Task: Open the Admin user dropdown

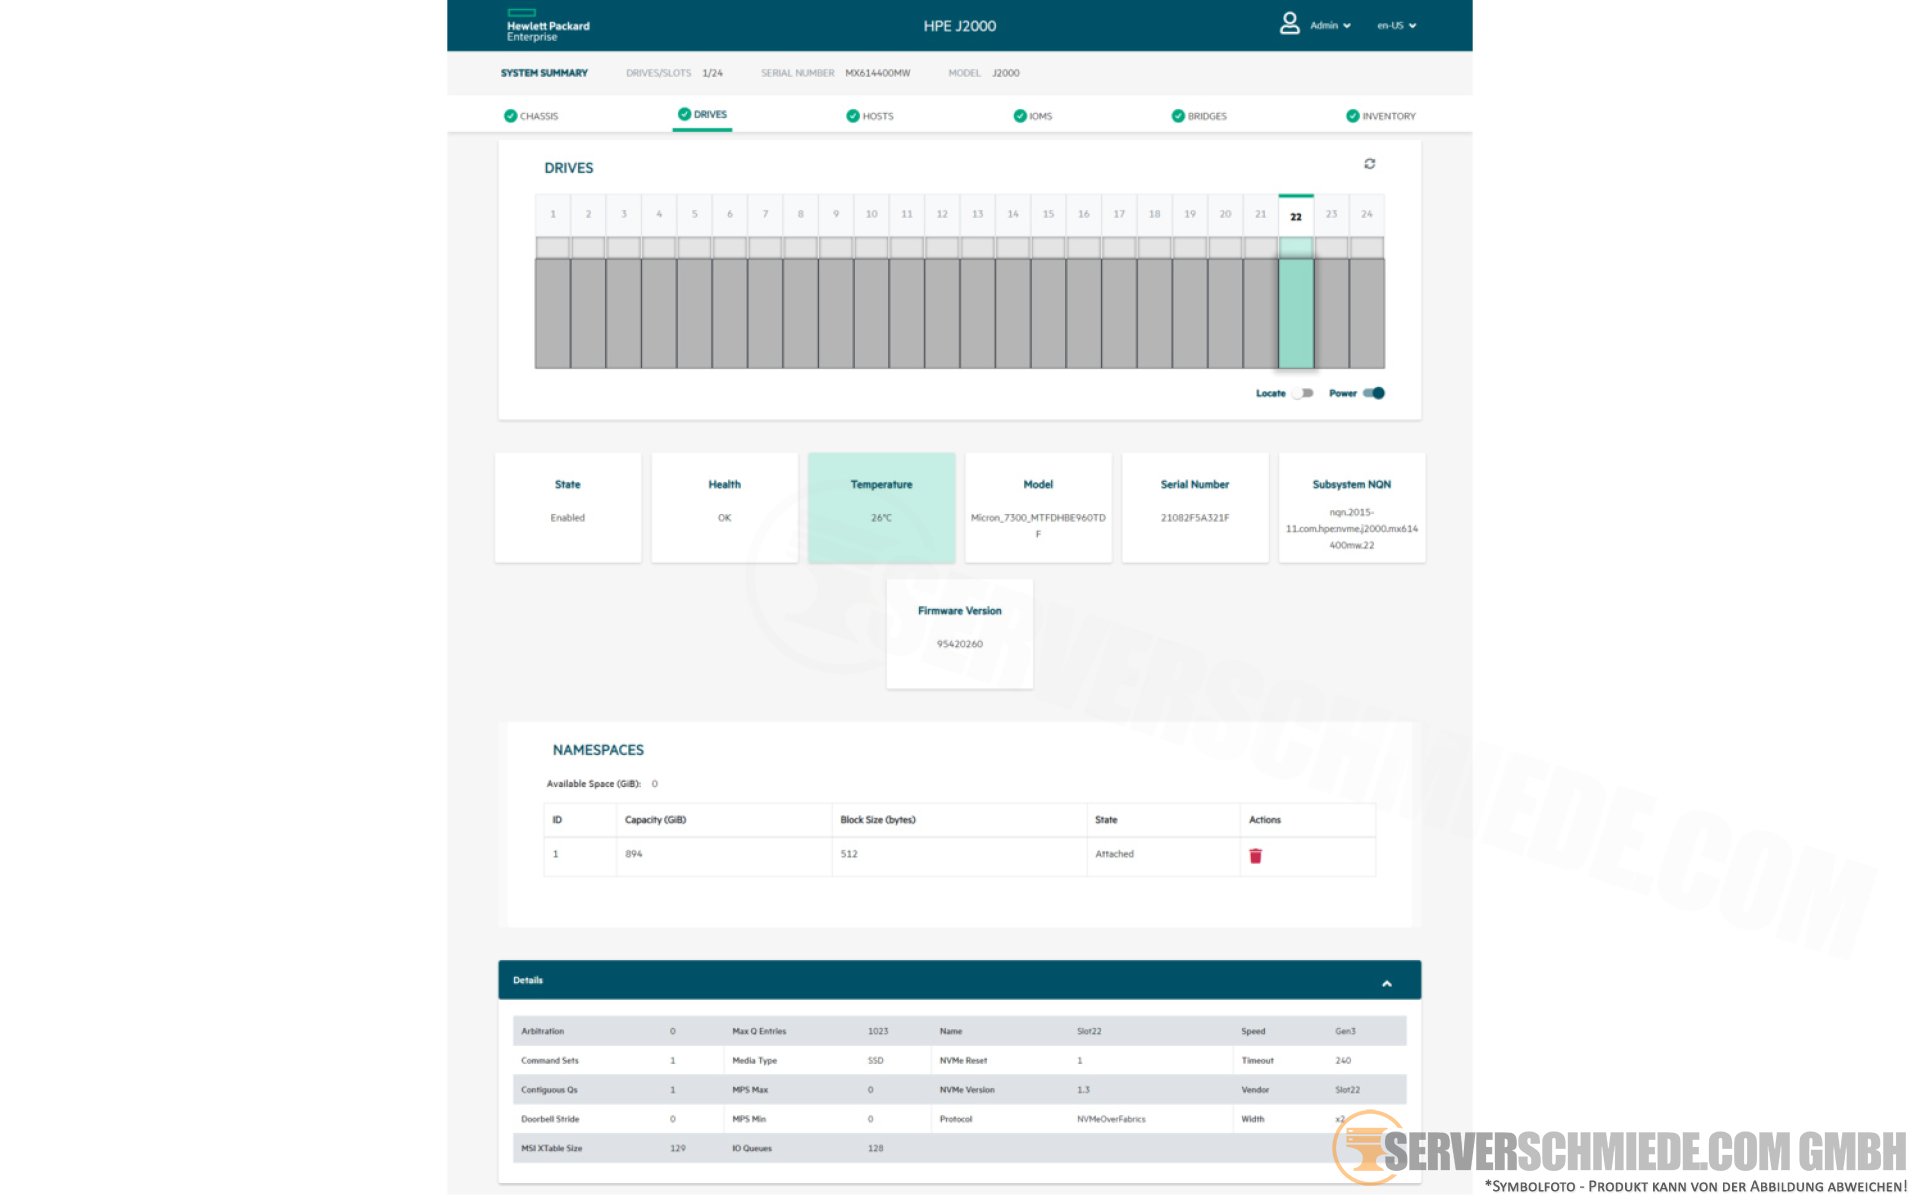Action: (1331, 26)
